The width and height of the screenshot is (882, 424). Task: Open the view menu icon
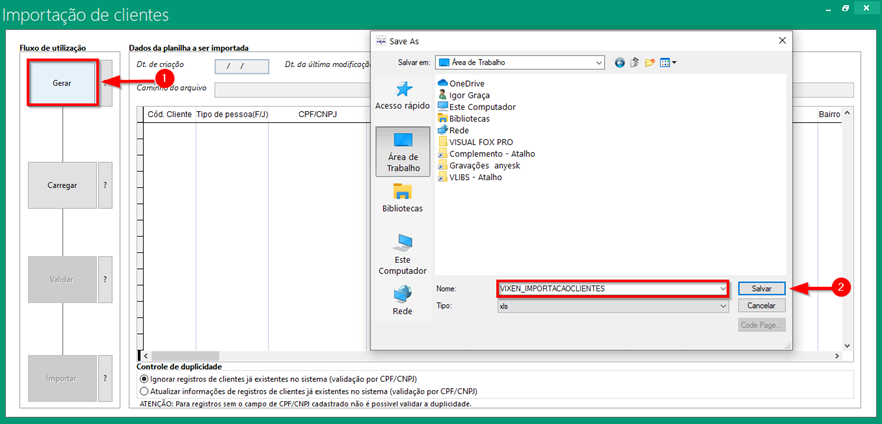(x=667, y=62)
